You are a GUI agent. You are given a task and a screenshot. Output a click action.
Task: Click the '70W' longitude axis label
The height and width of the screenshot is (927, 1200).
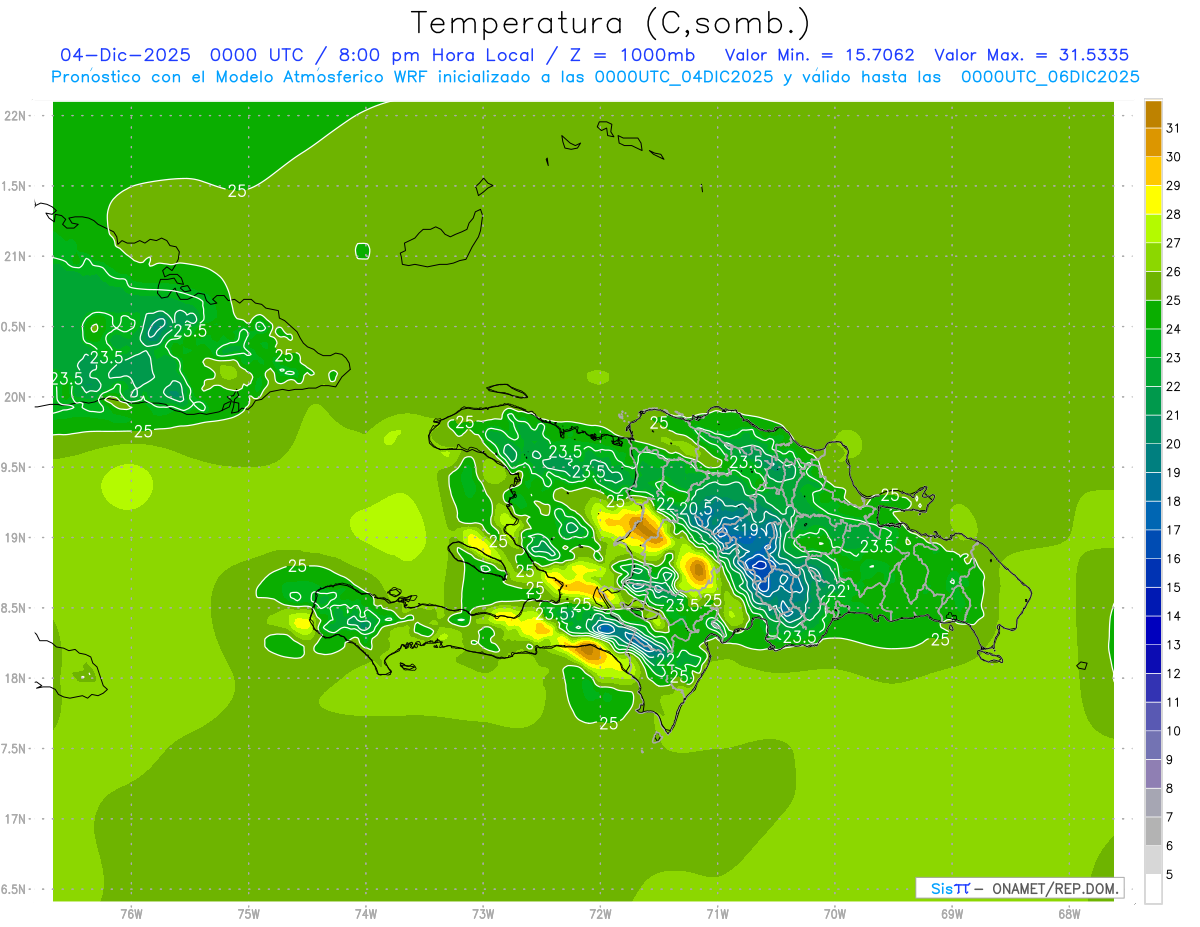835,913
